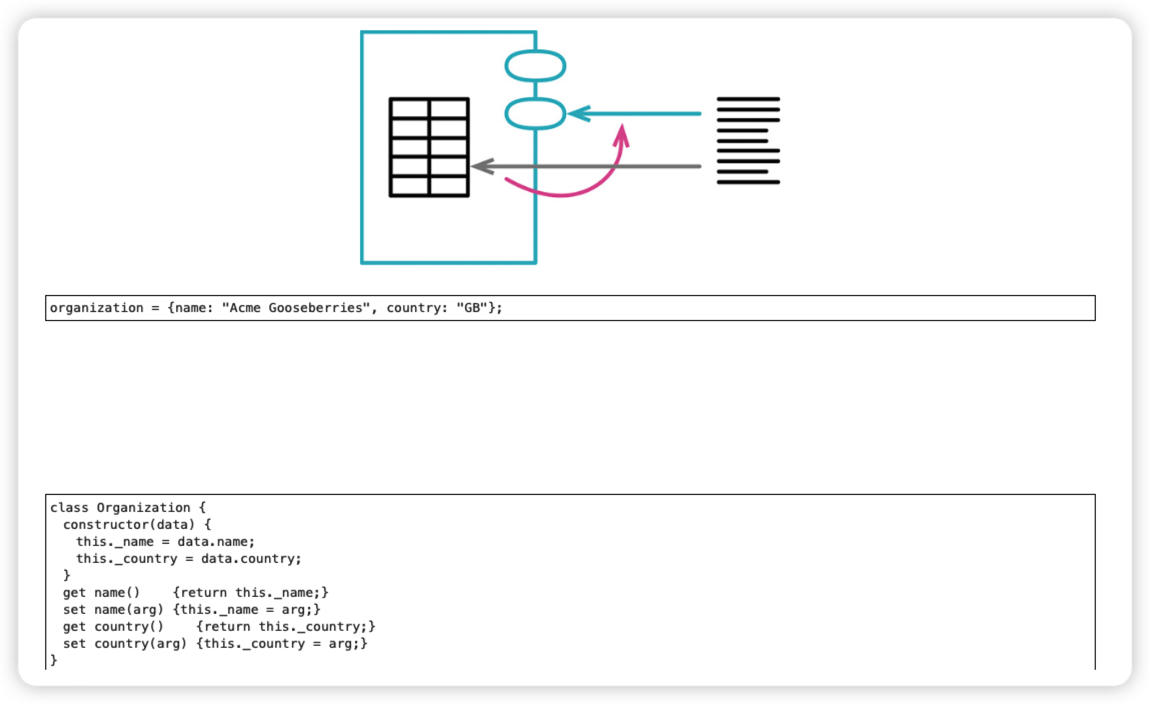Click the teal arrow pointing at oval

point(634,114)
